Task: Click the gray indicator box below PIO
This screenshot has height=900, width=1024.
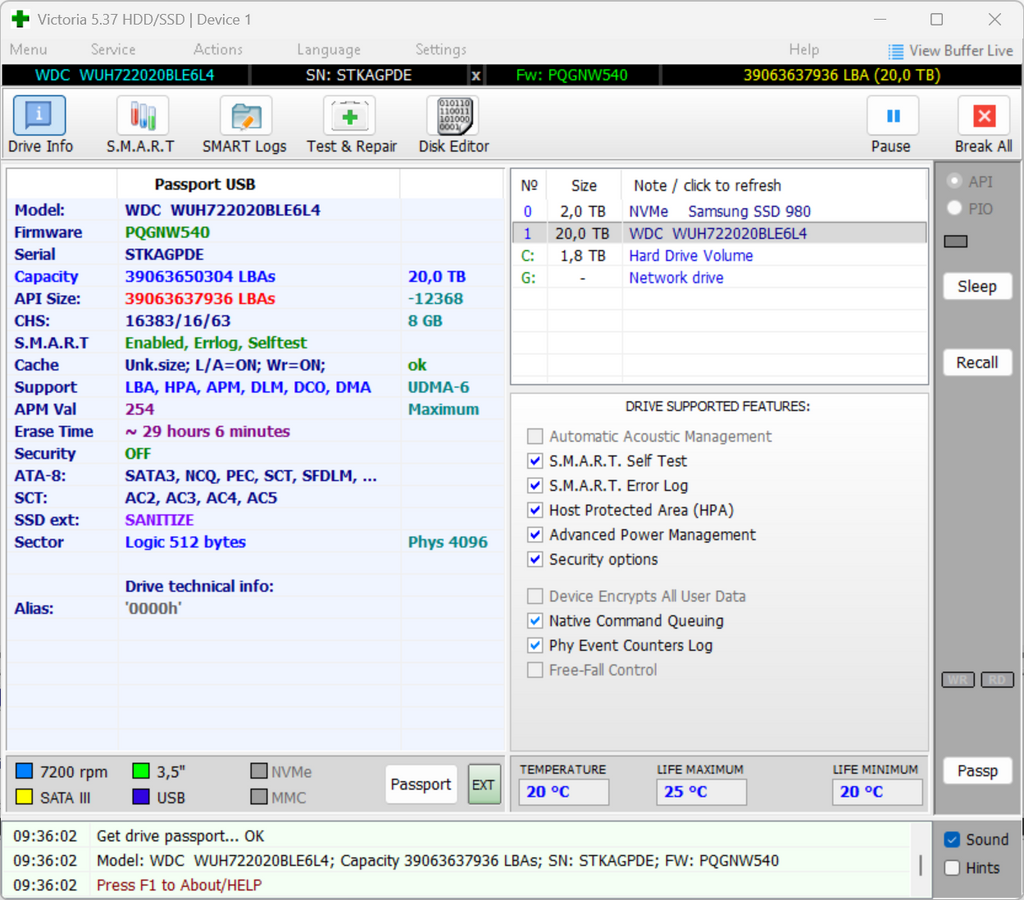Action: point(955,242)
